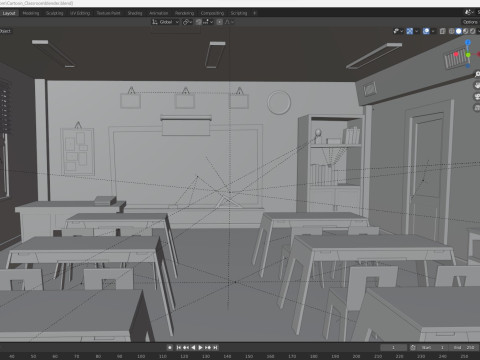The height and width of the screenshot is (360, 480).
Task: Toggle the camera view icon
Action: pos(477,96)
